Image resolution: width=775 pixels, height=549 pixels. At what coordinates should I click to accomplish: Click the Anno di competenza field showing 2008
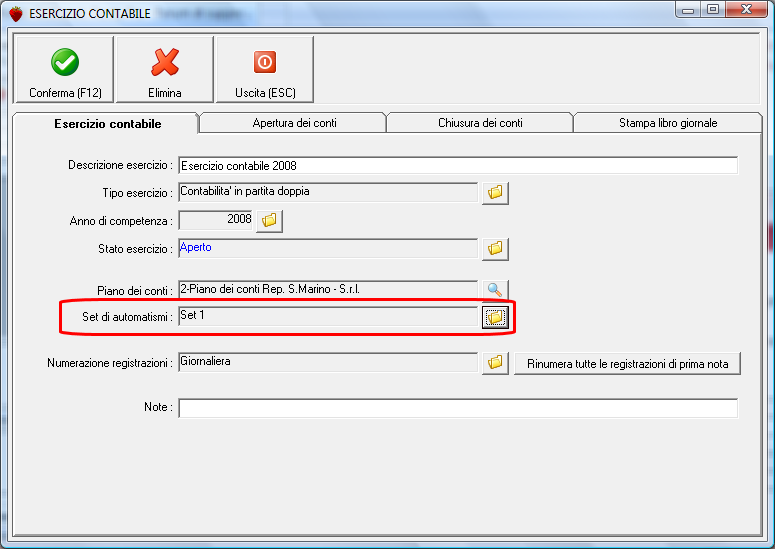tap(215, 220)
